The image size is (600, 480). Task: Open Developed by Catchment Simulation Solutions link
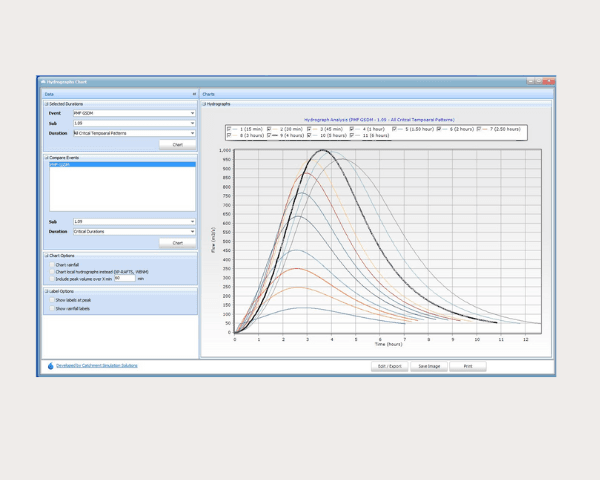97,366
